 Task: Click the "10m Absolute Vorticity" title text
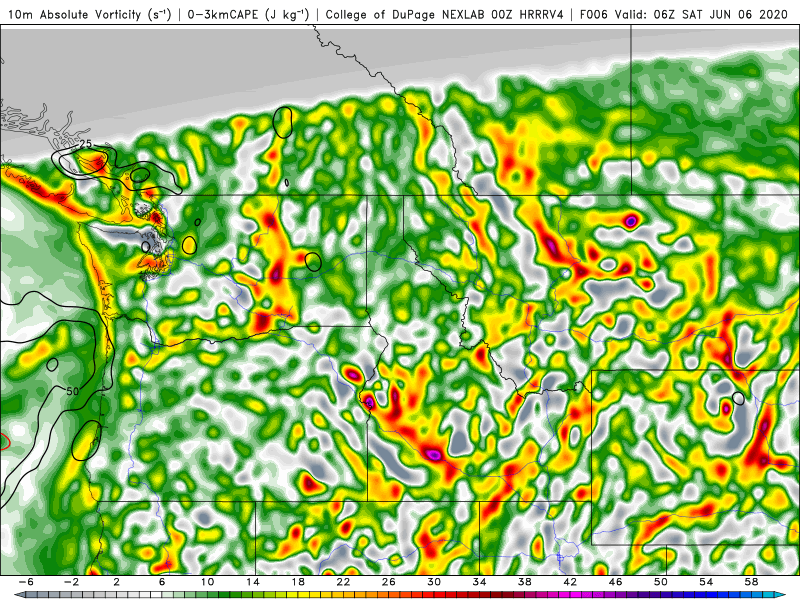click(75, 14)
